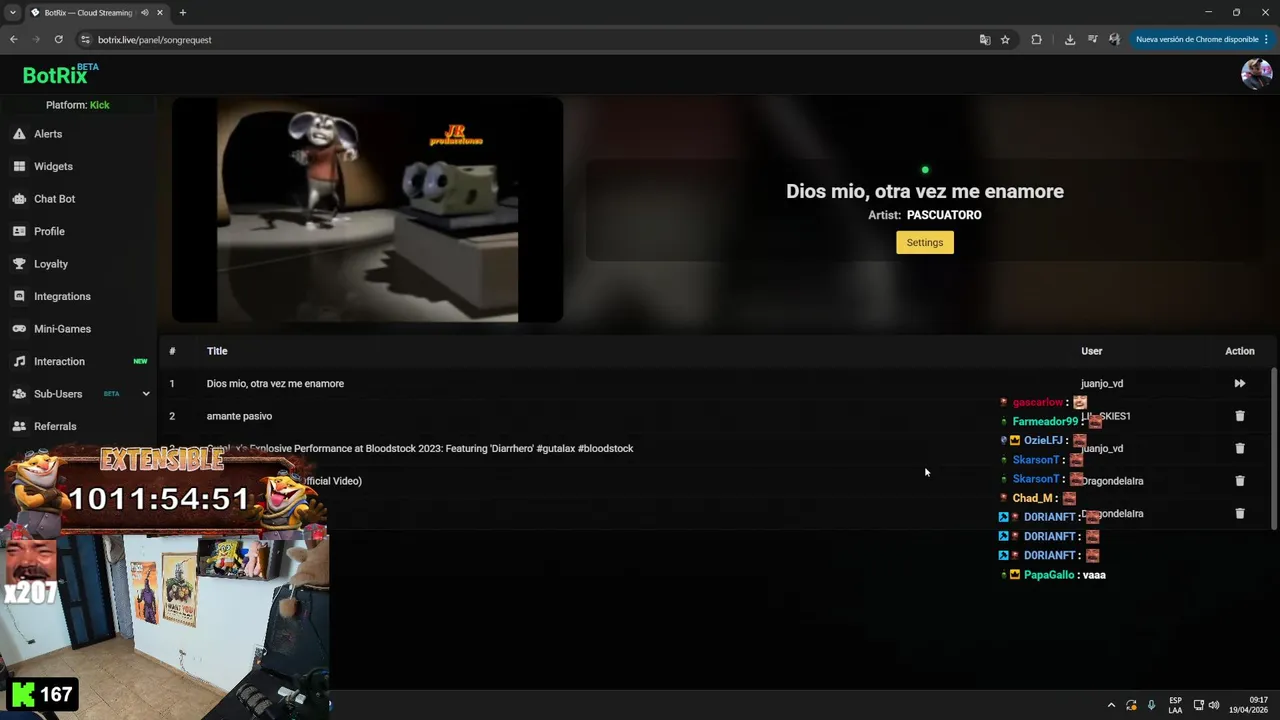
Task: Click the 'Platform: Kick' label
Action: click(x=78, y=105)
